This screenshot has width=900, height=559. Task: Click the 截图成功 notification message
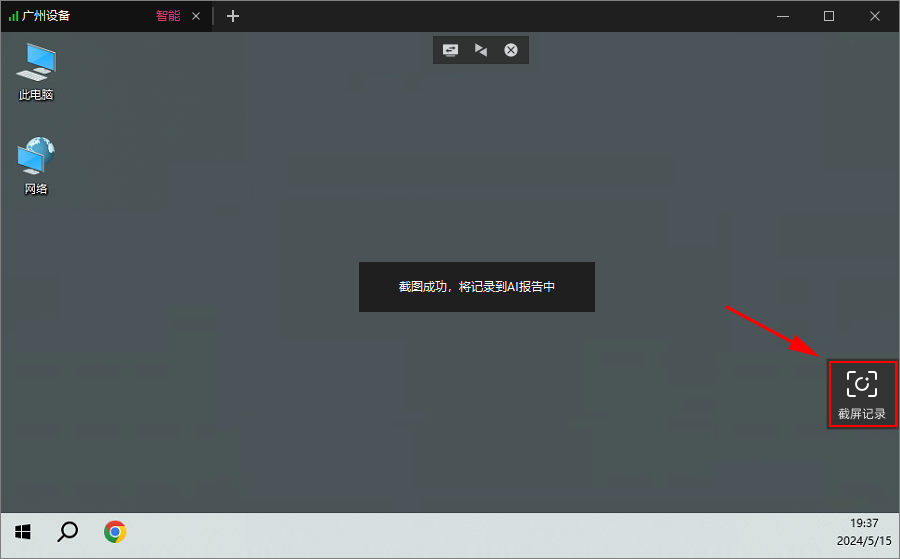476,287
